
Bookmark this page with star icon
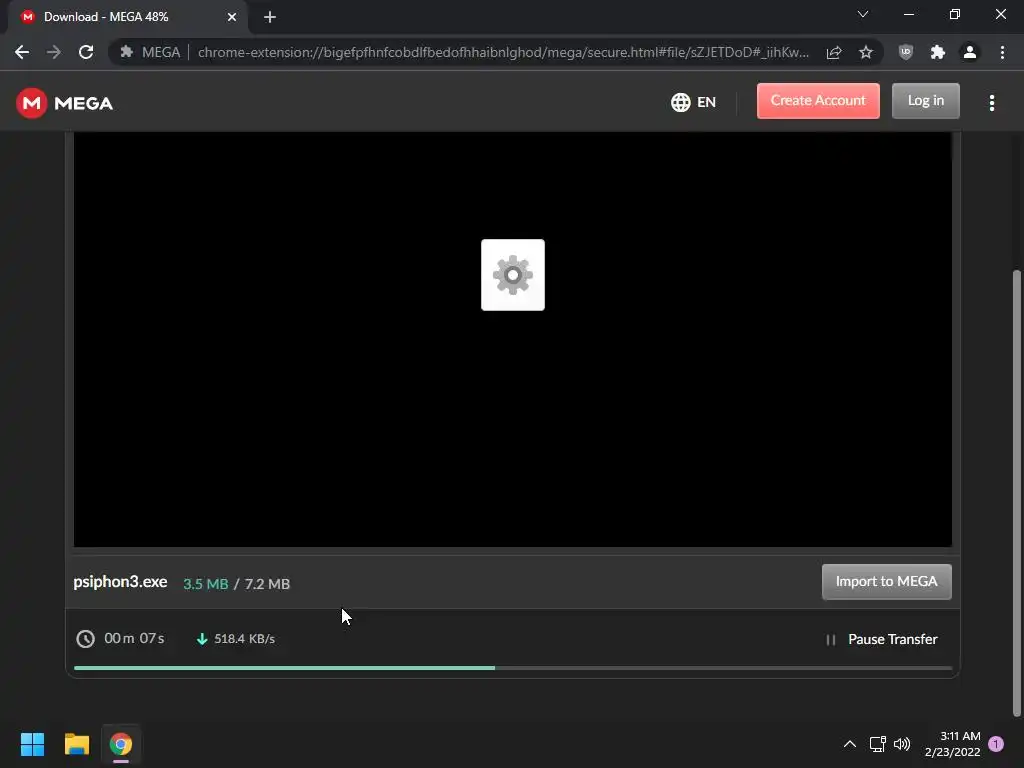pyautogui.click(x=866, y=52)
